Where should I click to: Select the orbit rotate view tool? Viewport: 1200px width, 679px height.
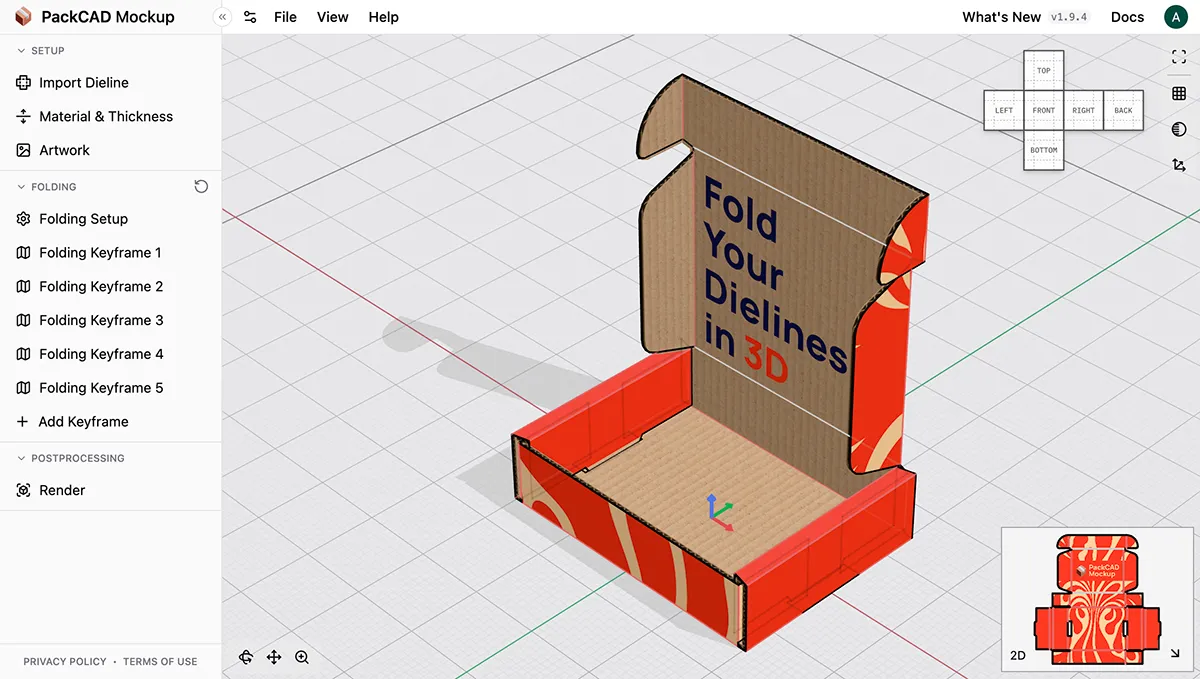[x=246, y=657]
